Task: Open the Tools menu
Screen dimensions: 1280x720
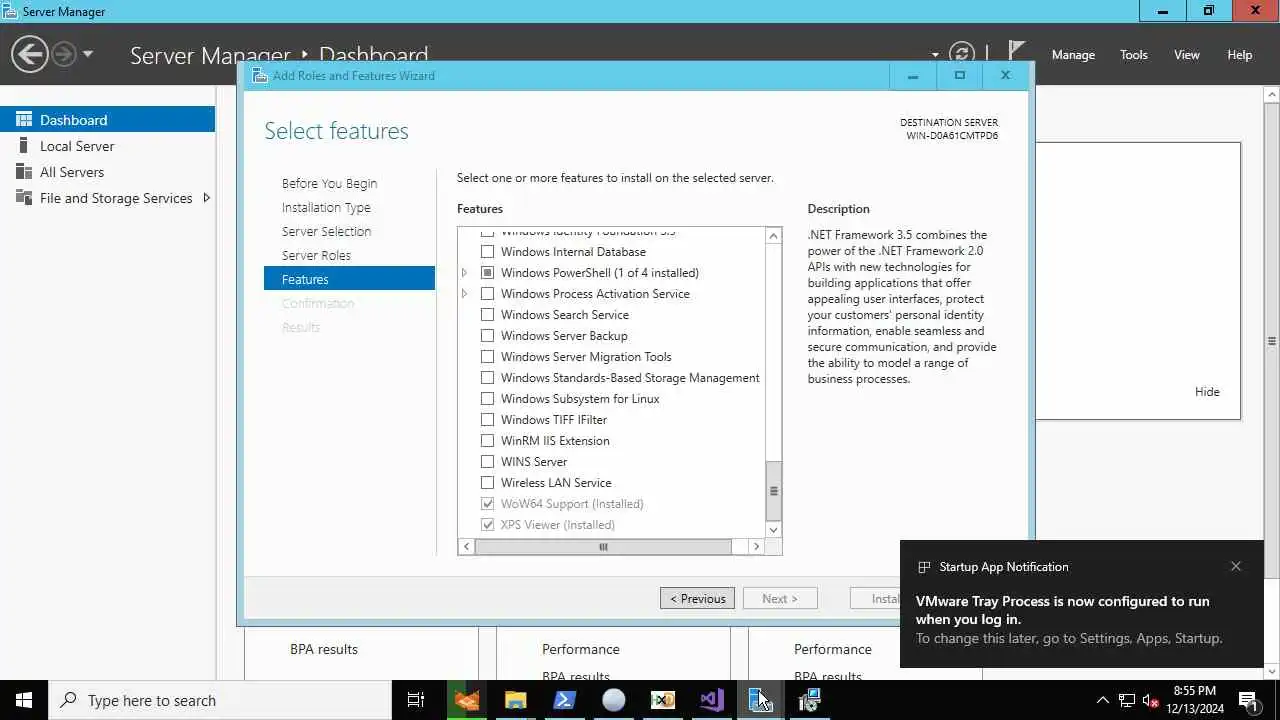Action: tap(1133, 55)
